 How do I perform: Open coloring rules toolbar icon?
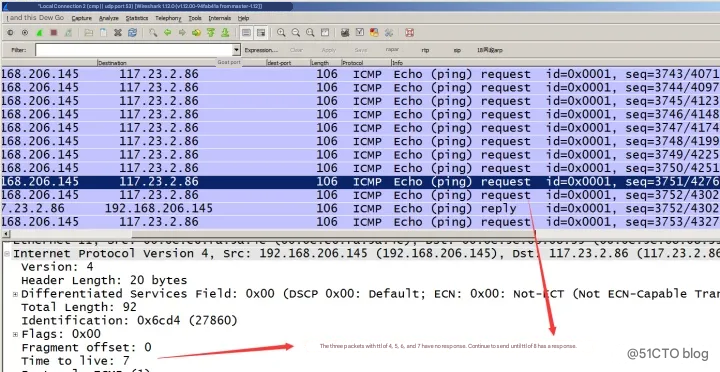click(374, 33)
